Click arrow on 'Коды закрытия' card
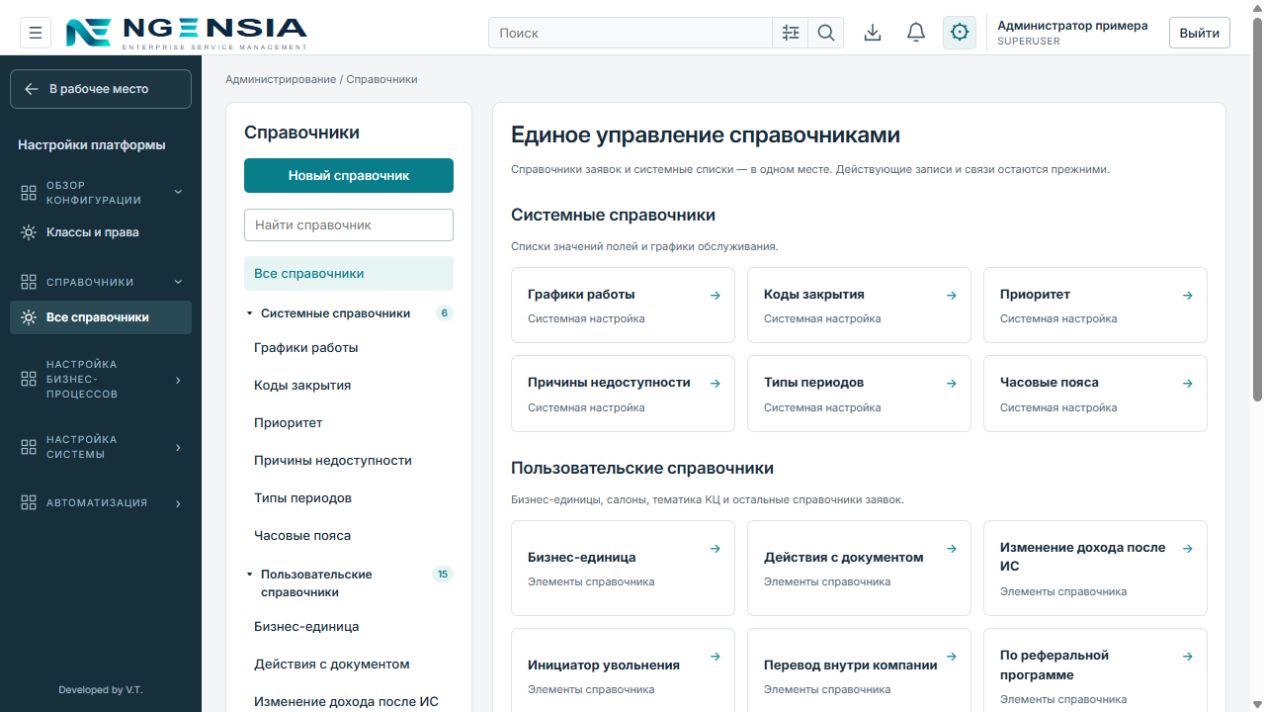This screenshot has width=1265, height=712. (951, 295)
